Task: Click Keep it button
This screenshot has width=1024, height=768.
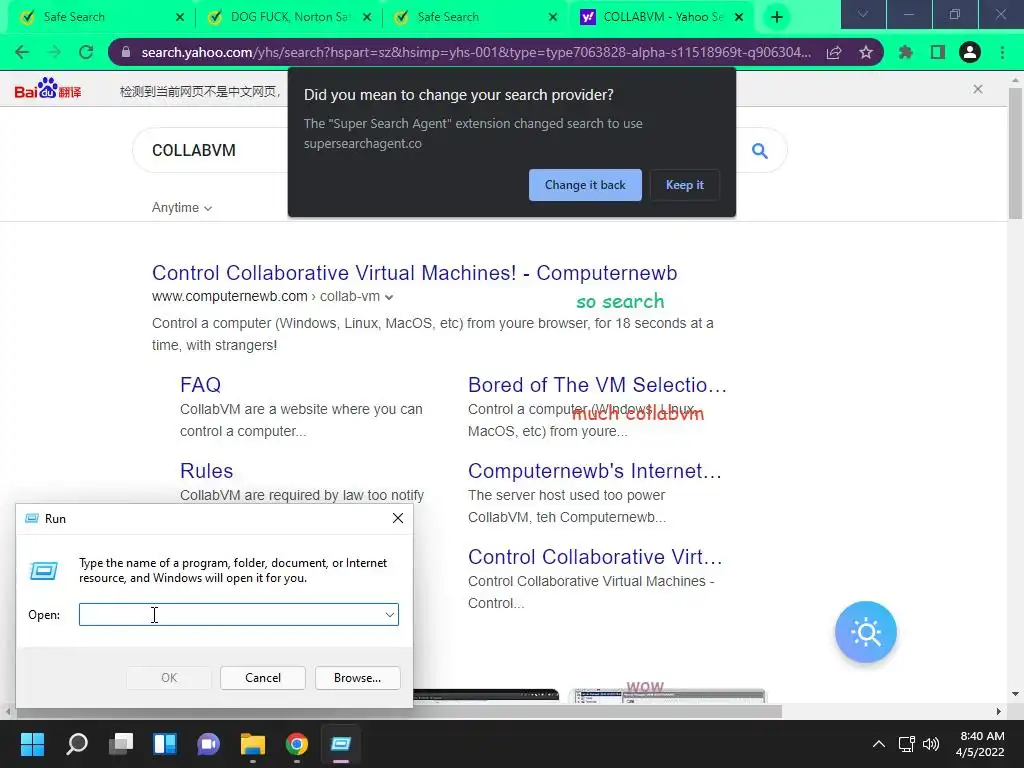Action: click(684, 185)
